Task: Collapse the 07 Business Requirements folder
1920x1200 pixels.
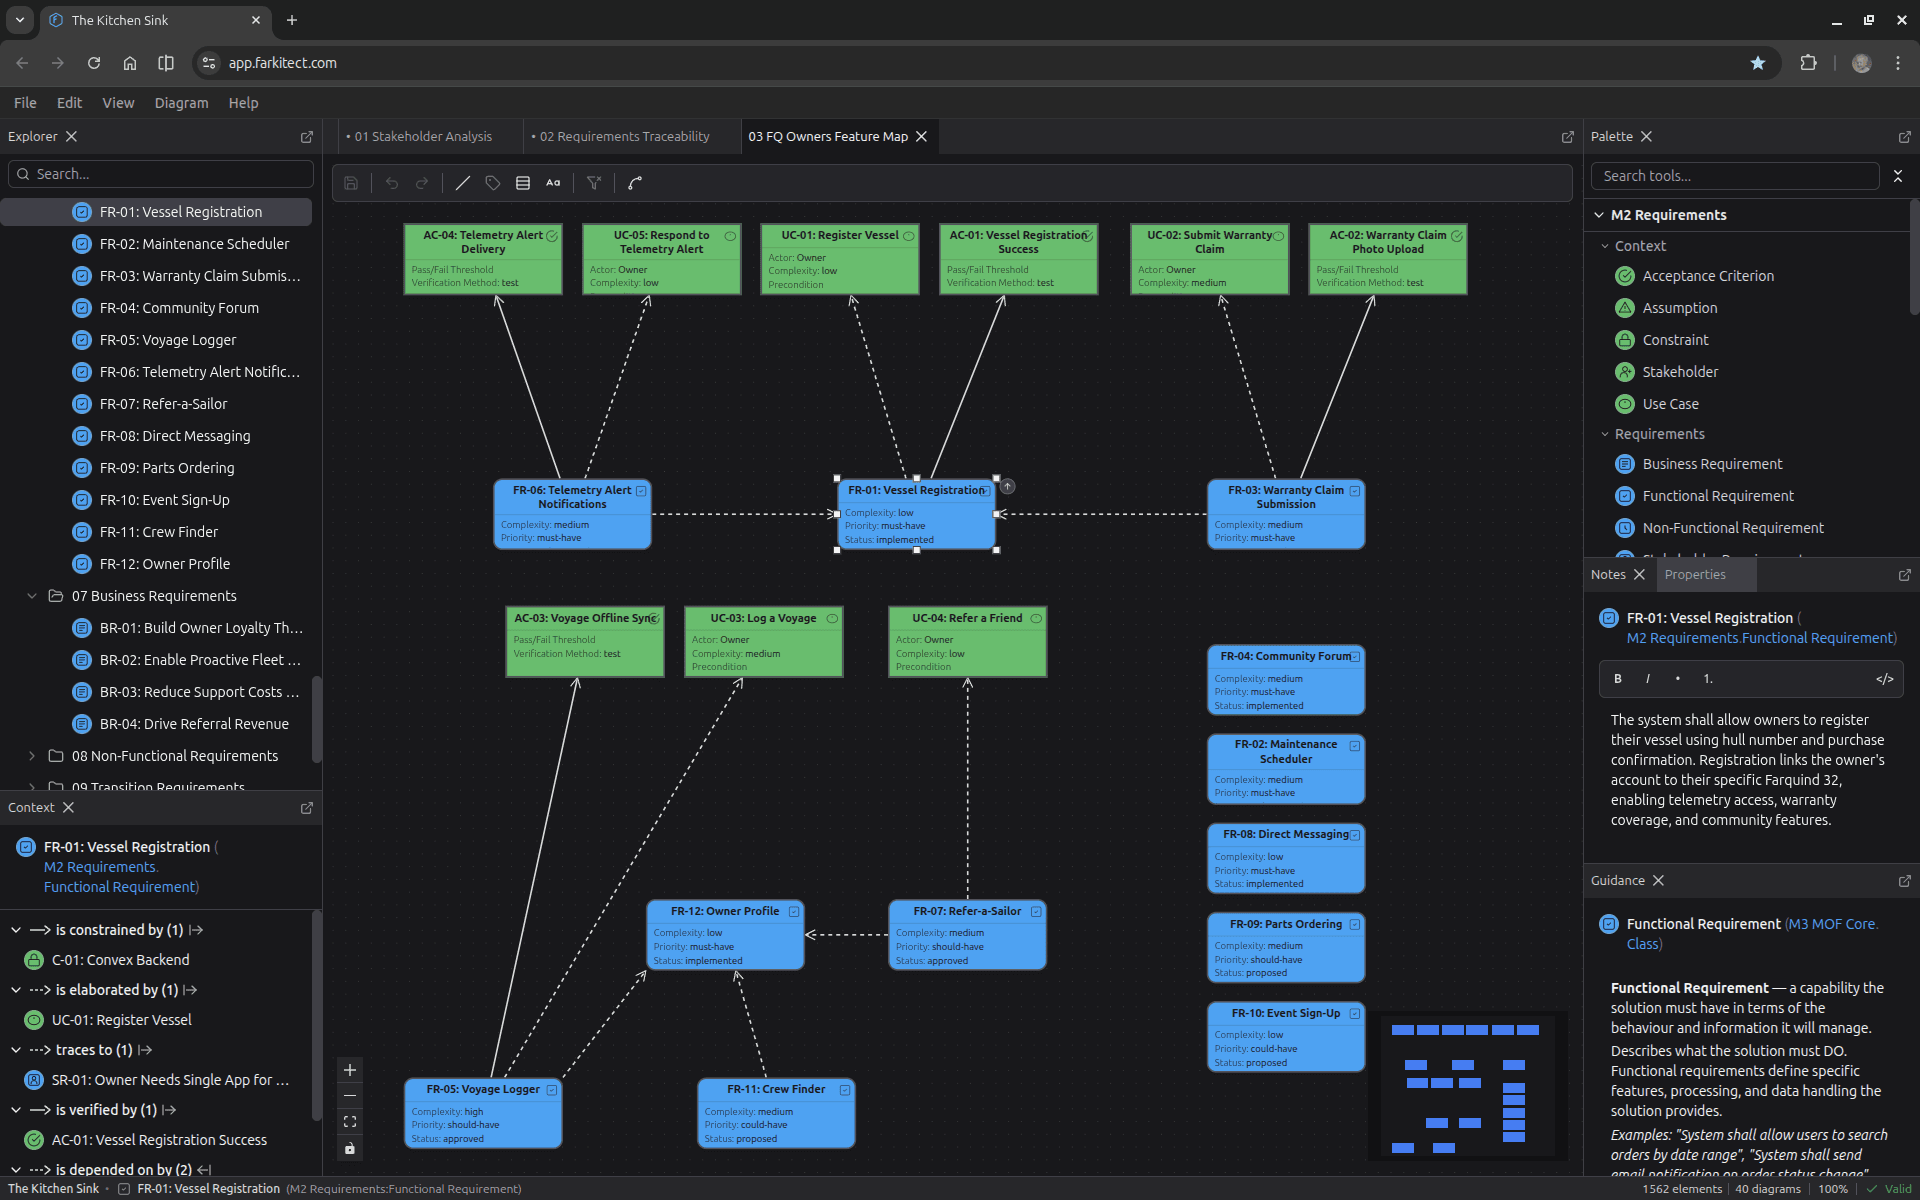Action: point(32,596)
